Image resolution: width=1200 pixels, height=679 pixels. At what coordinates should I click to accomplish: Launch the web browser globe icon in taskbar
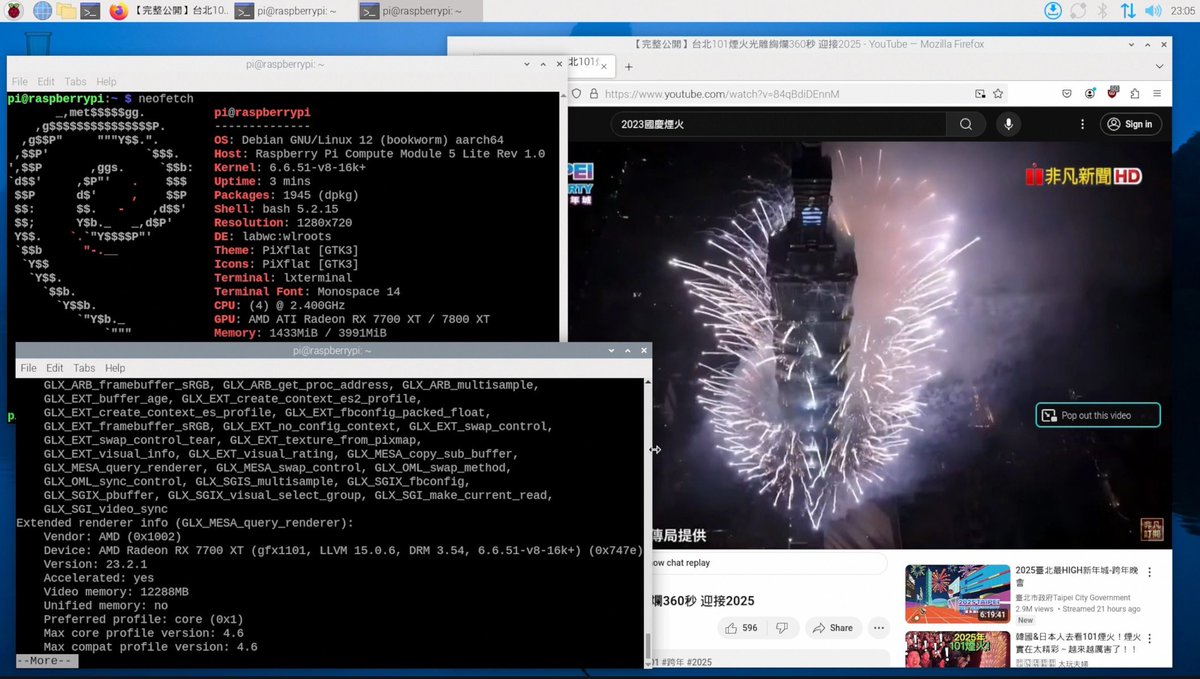point(42,11)
